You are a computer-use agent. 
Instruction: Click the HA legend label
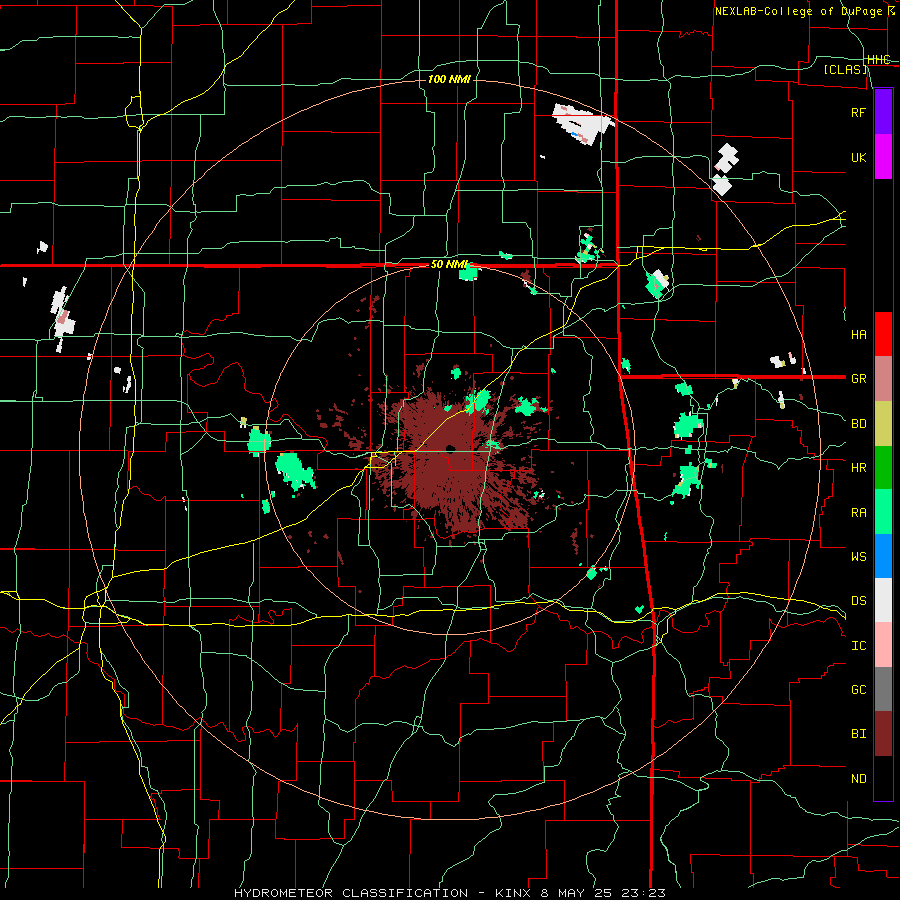[858, 334]
